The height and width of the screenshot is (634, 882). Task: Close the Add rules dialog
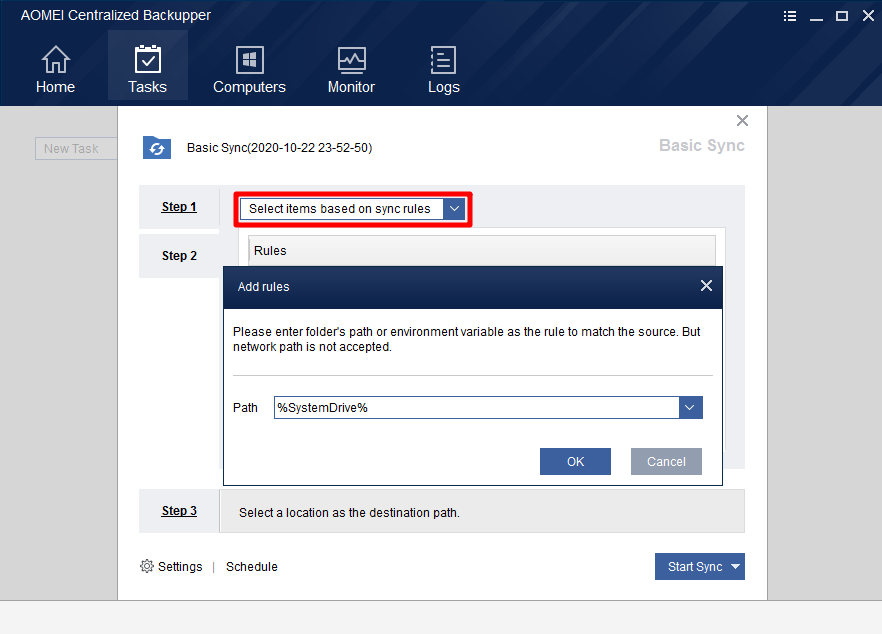[x=706, y=286]
